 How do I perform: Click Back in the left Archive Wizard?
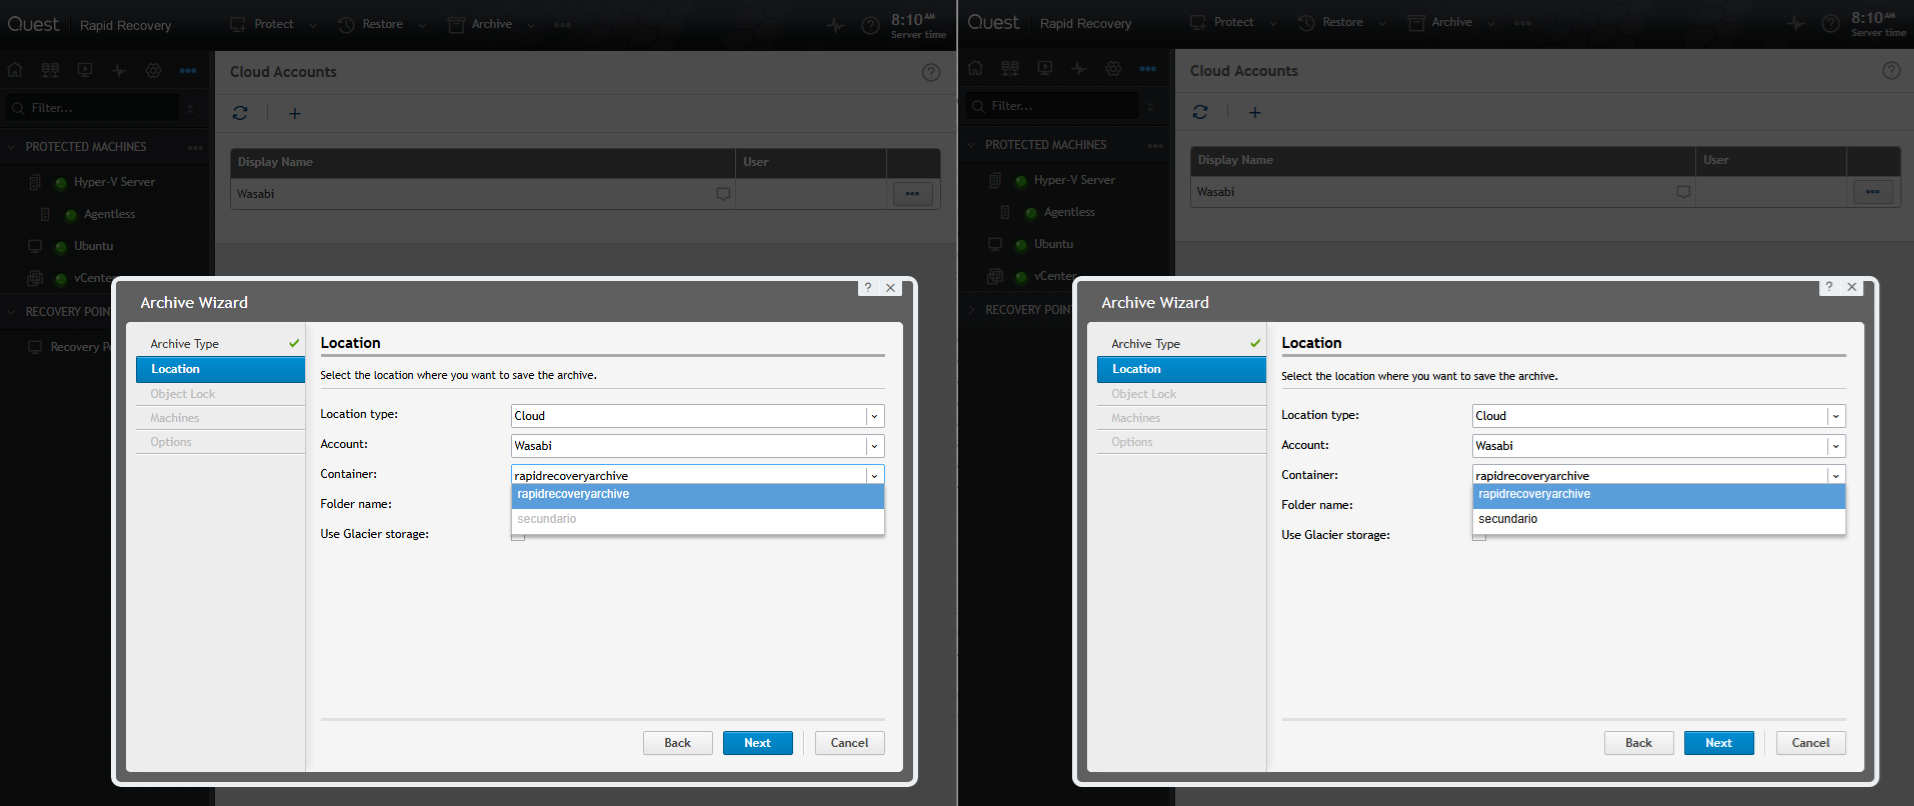click(677, 743)
